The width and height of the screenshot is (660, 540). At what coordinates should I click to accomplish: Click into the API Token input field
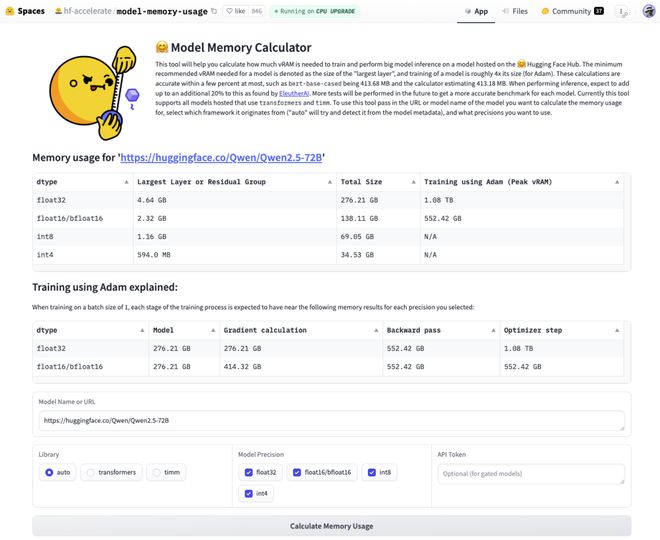point(531,473)
